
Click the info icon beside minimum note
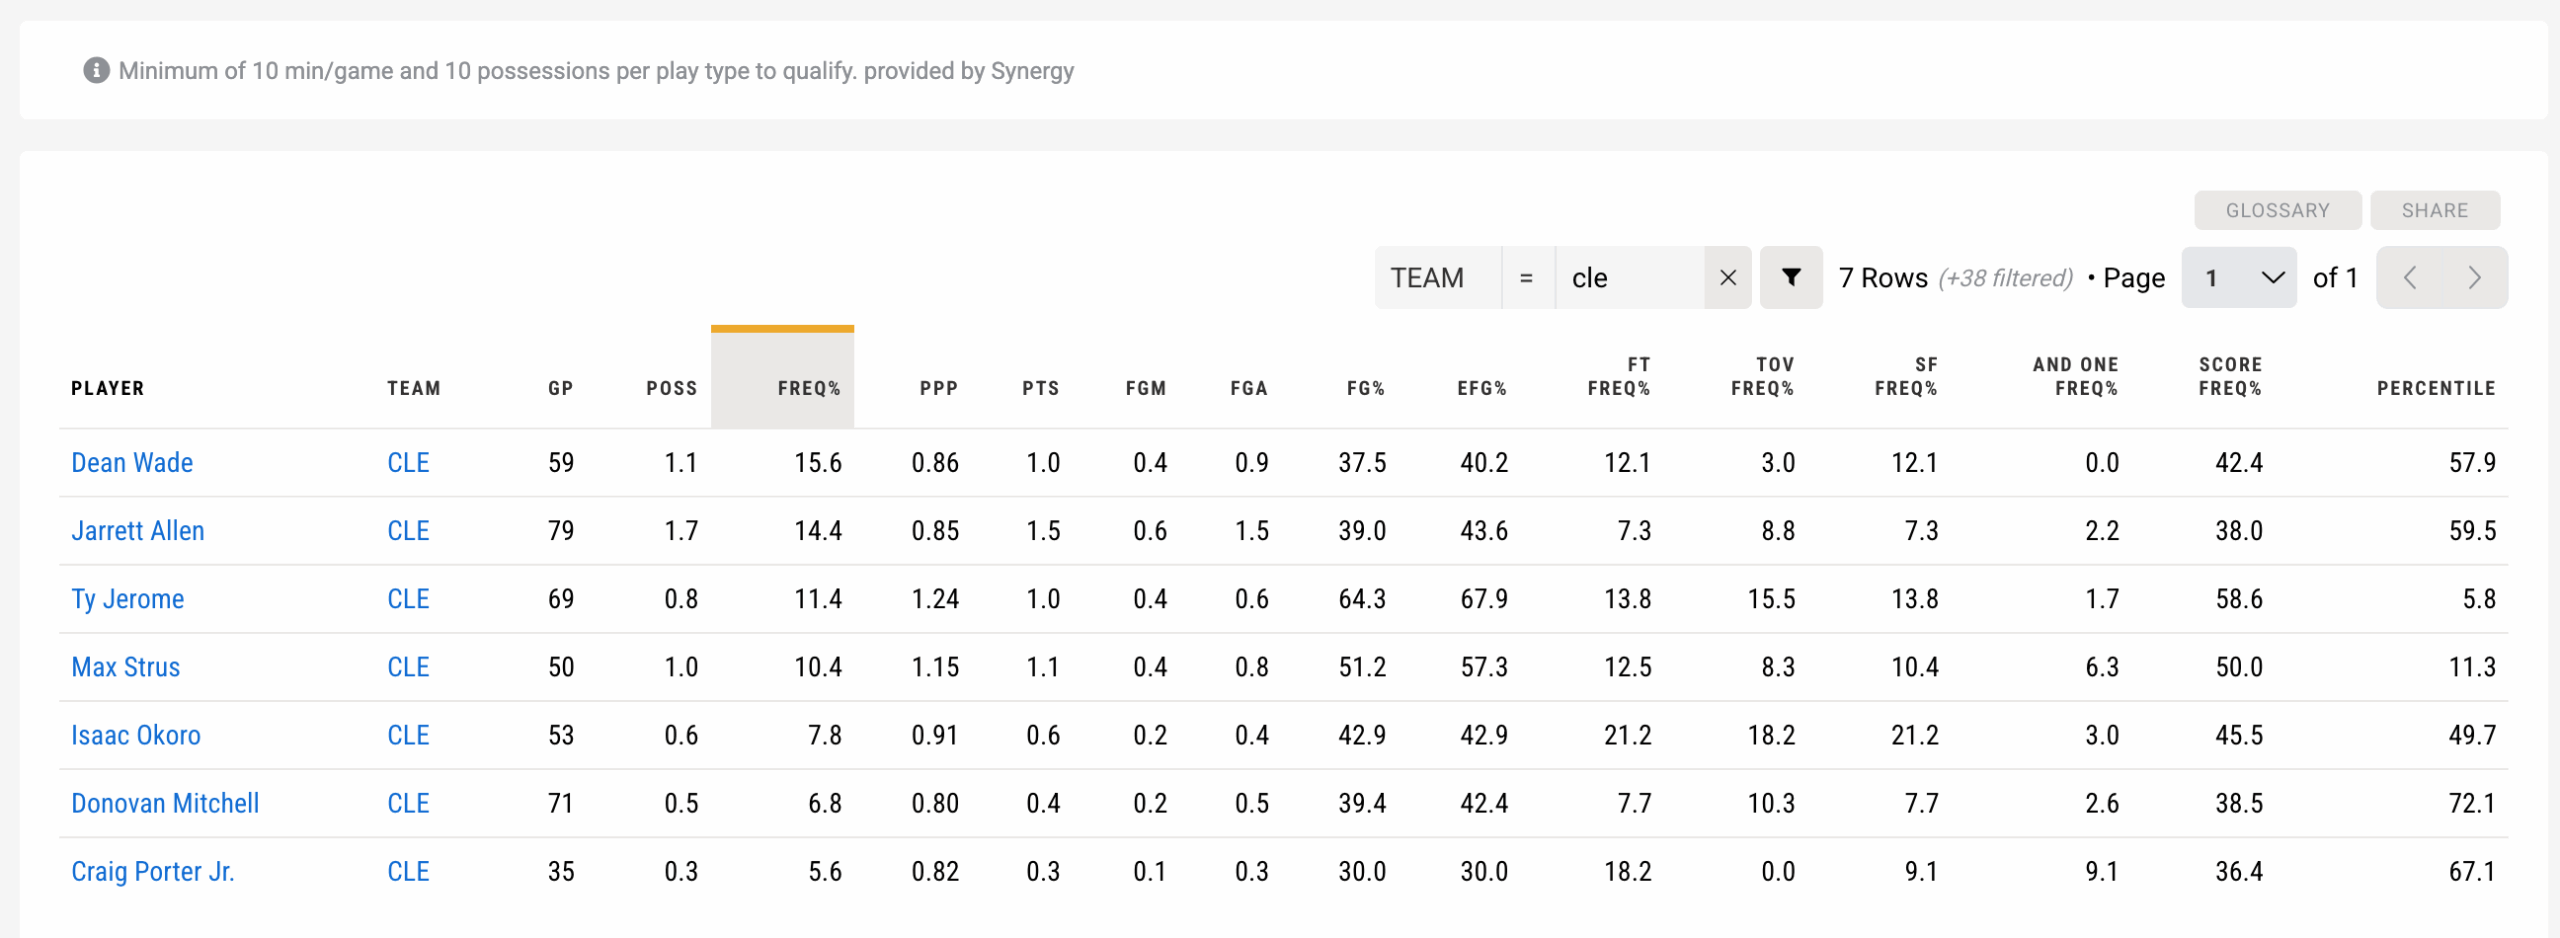tap(96, 70)
